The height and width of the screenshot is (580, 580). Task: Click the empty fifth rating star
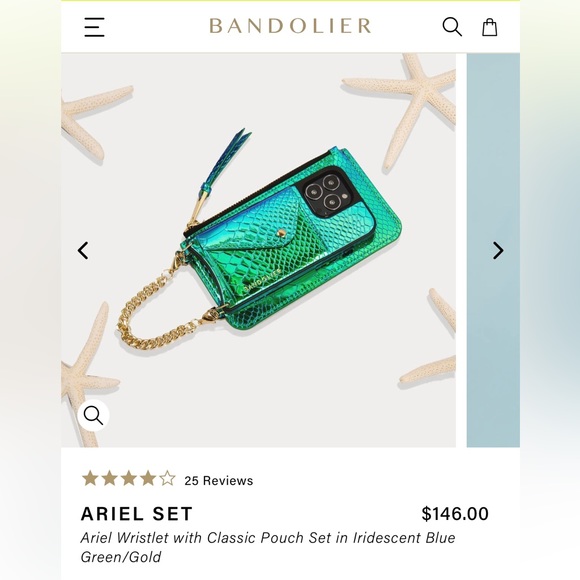[x=167, y=478]
